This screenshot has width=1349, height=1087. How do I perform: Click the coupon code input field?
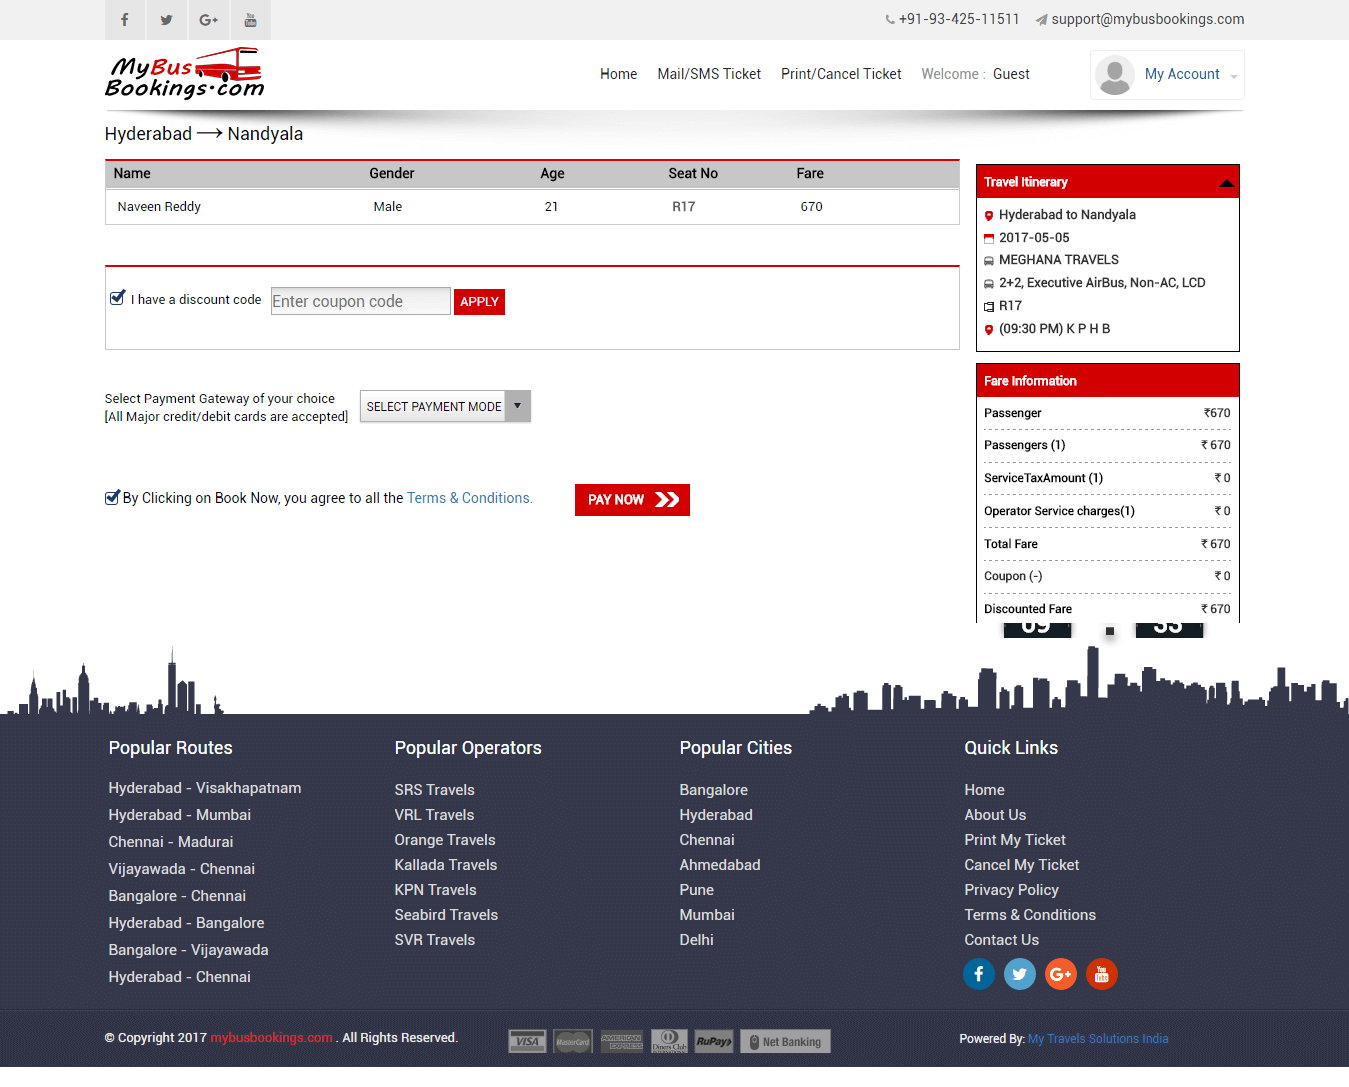361,301
